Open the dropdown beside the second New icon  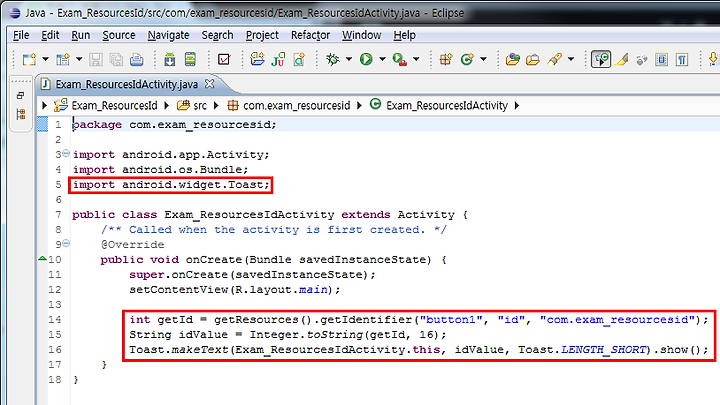tap(79, 59)
